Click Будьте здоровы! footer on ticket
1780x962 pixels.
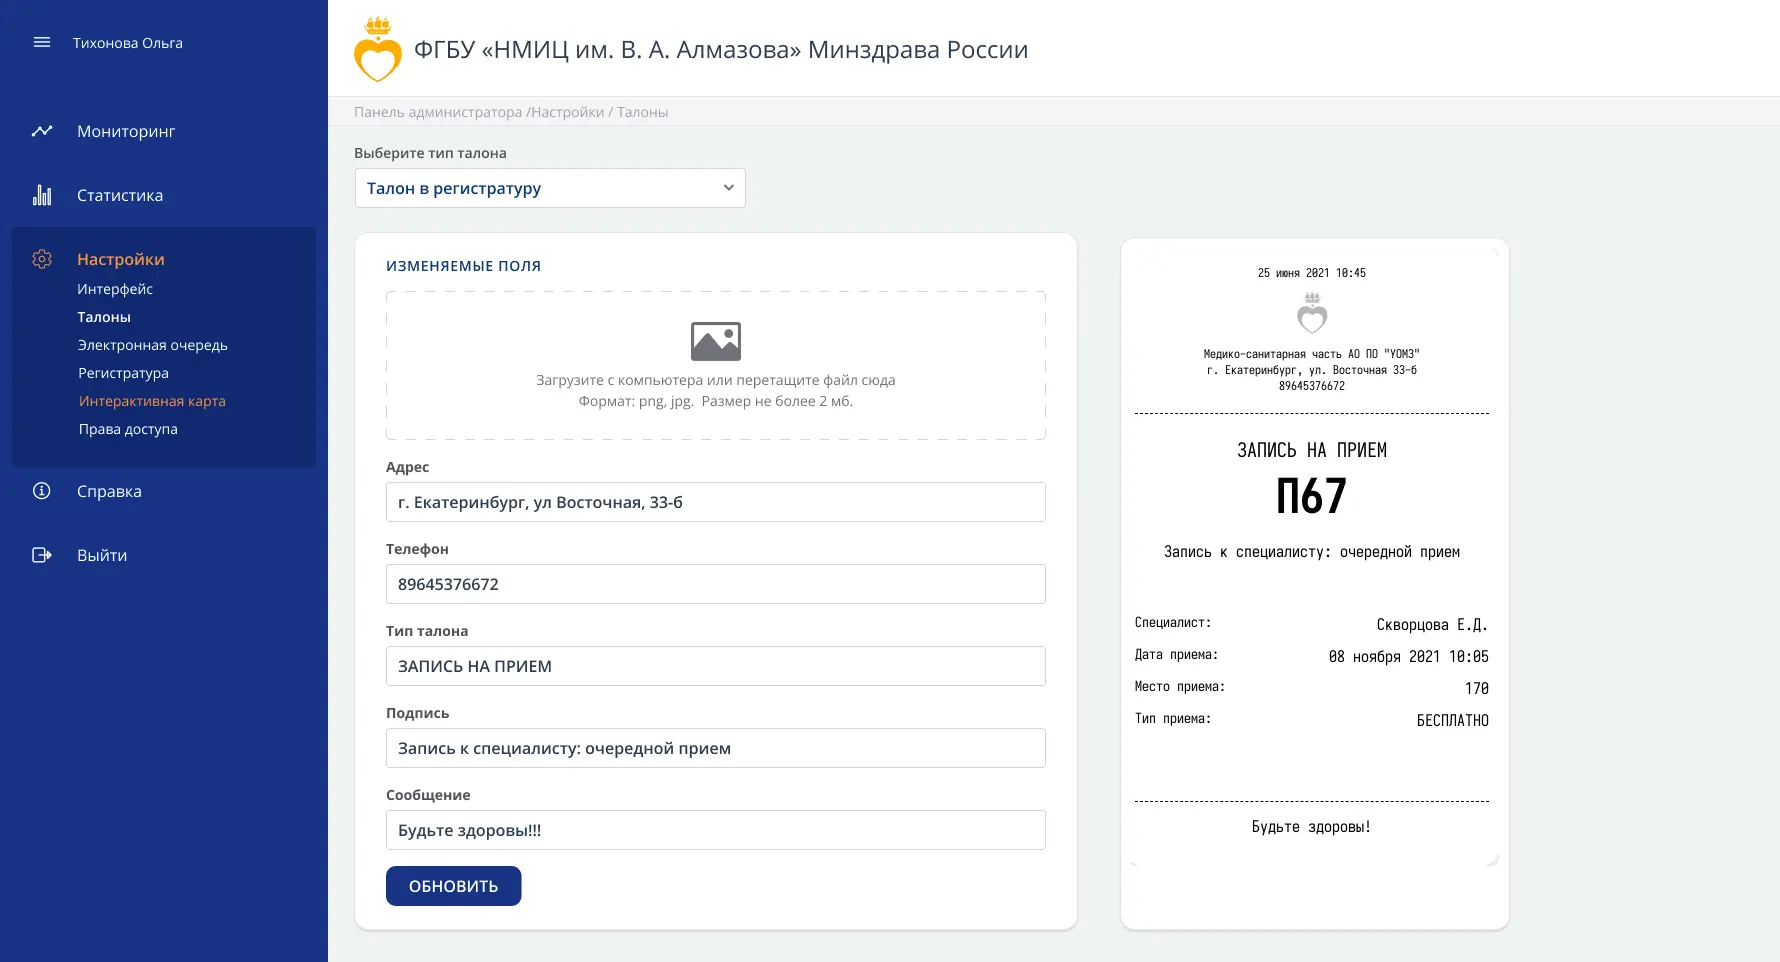click(1311, 827)
